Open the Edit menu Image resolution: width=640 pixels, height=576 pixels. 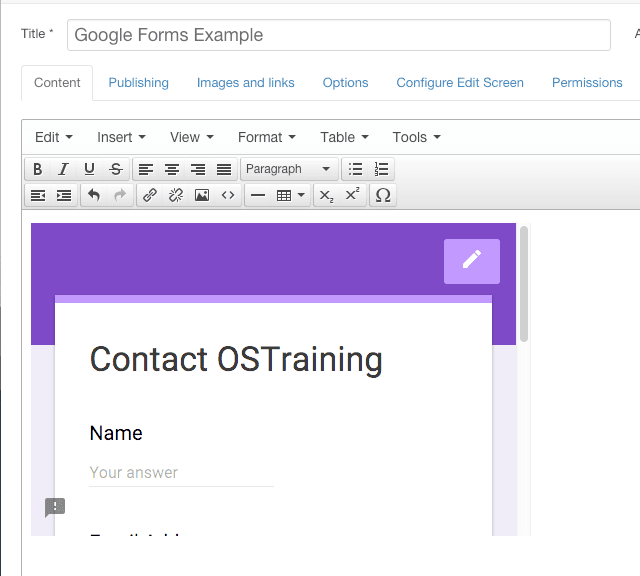[x=54, y=137]
